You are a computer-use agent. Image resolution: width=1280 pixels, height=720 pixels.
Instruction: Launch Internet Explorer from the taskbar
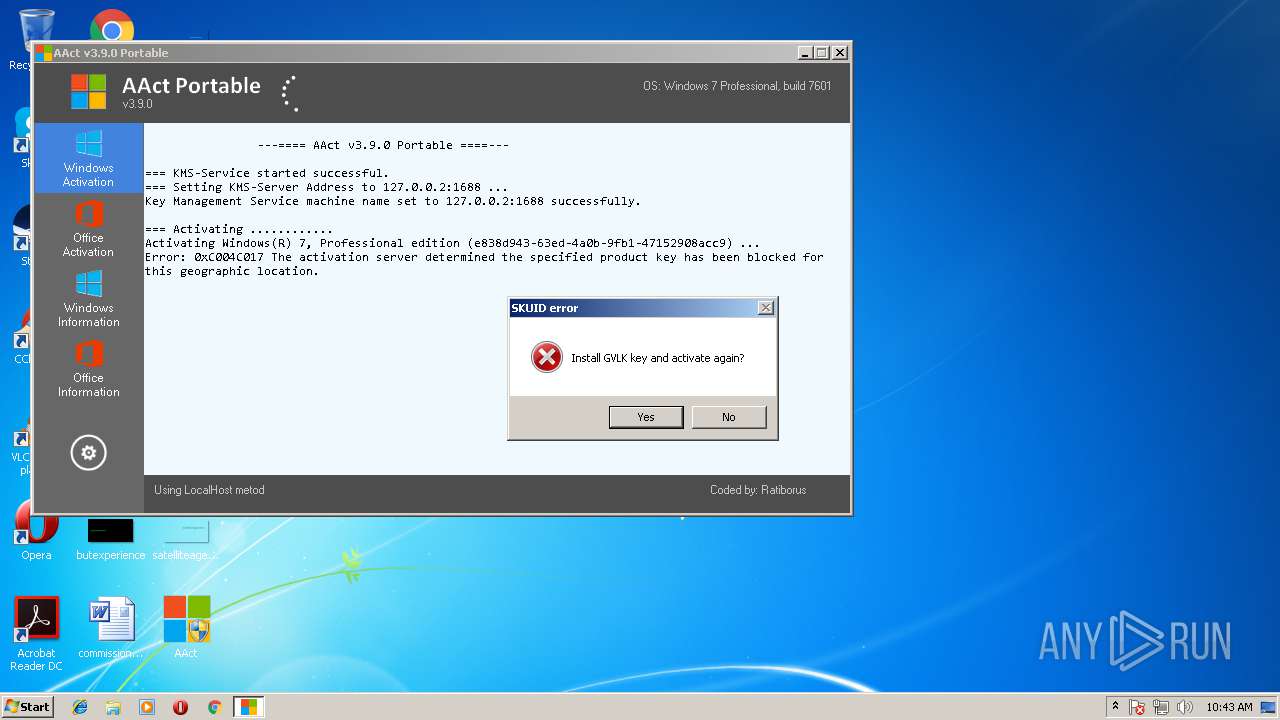pos(80,707)
